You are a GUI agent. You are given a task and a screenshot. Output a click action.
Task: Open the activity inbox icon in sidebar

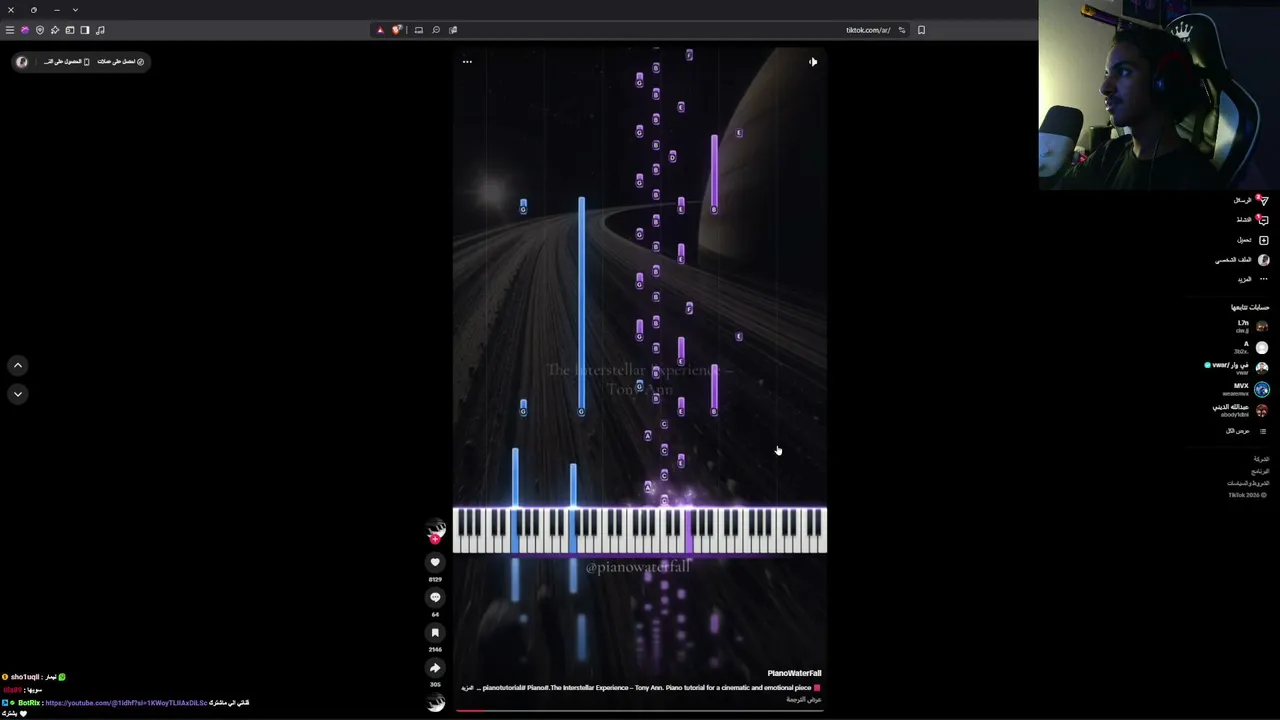coord(1263,220)
